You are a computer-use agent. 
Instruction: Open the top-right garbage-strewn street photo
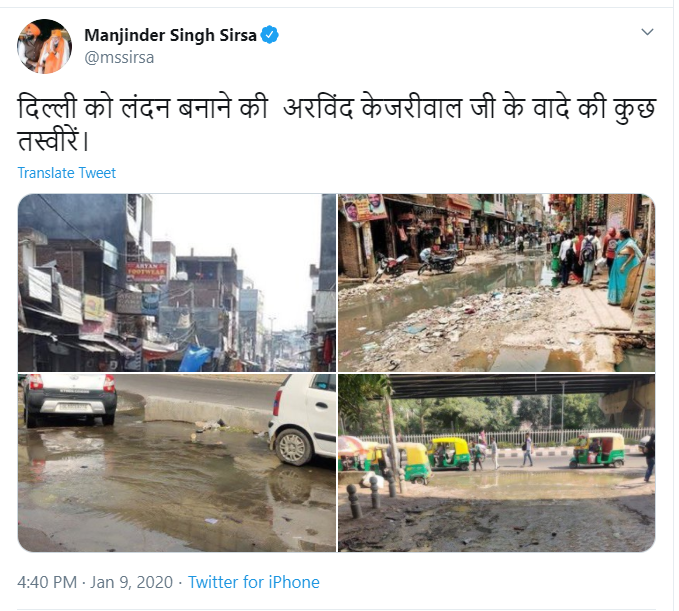[x=496, y=282]
